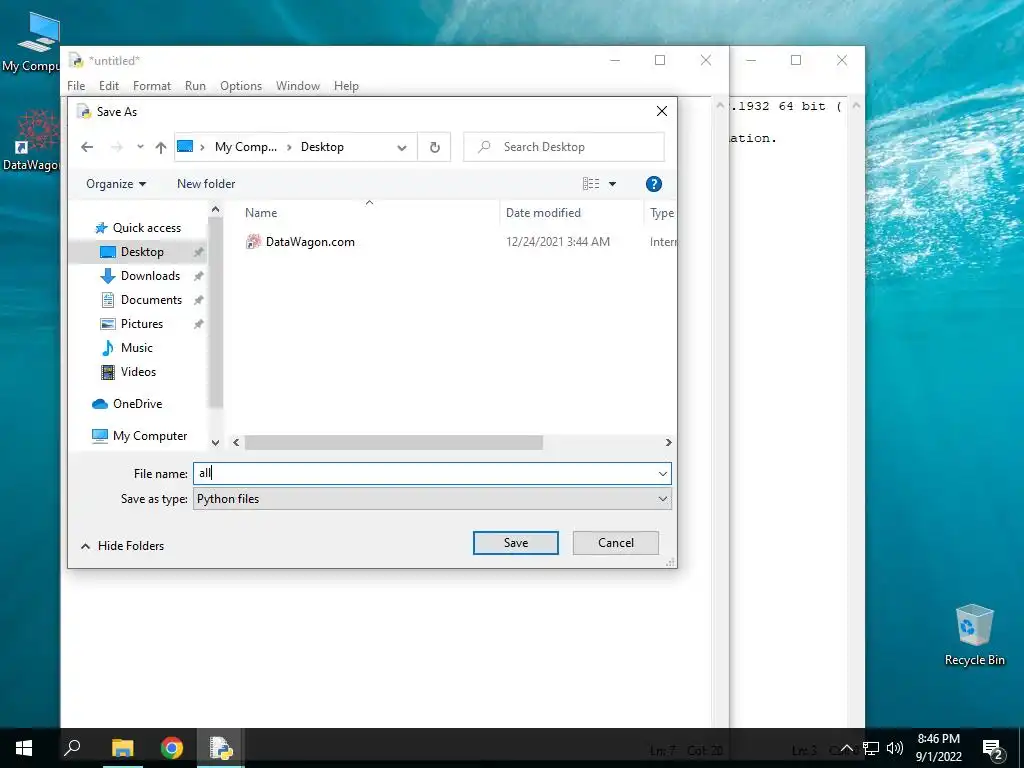Switch to the Python IDLE taskbar icon
Image resolution: width=1024 pixels, height=768 pixels.
click(221, 748)
